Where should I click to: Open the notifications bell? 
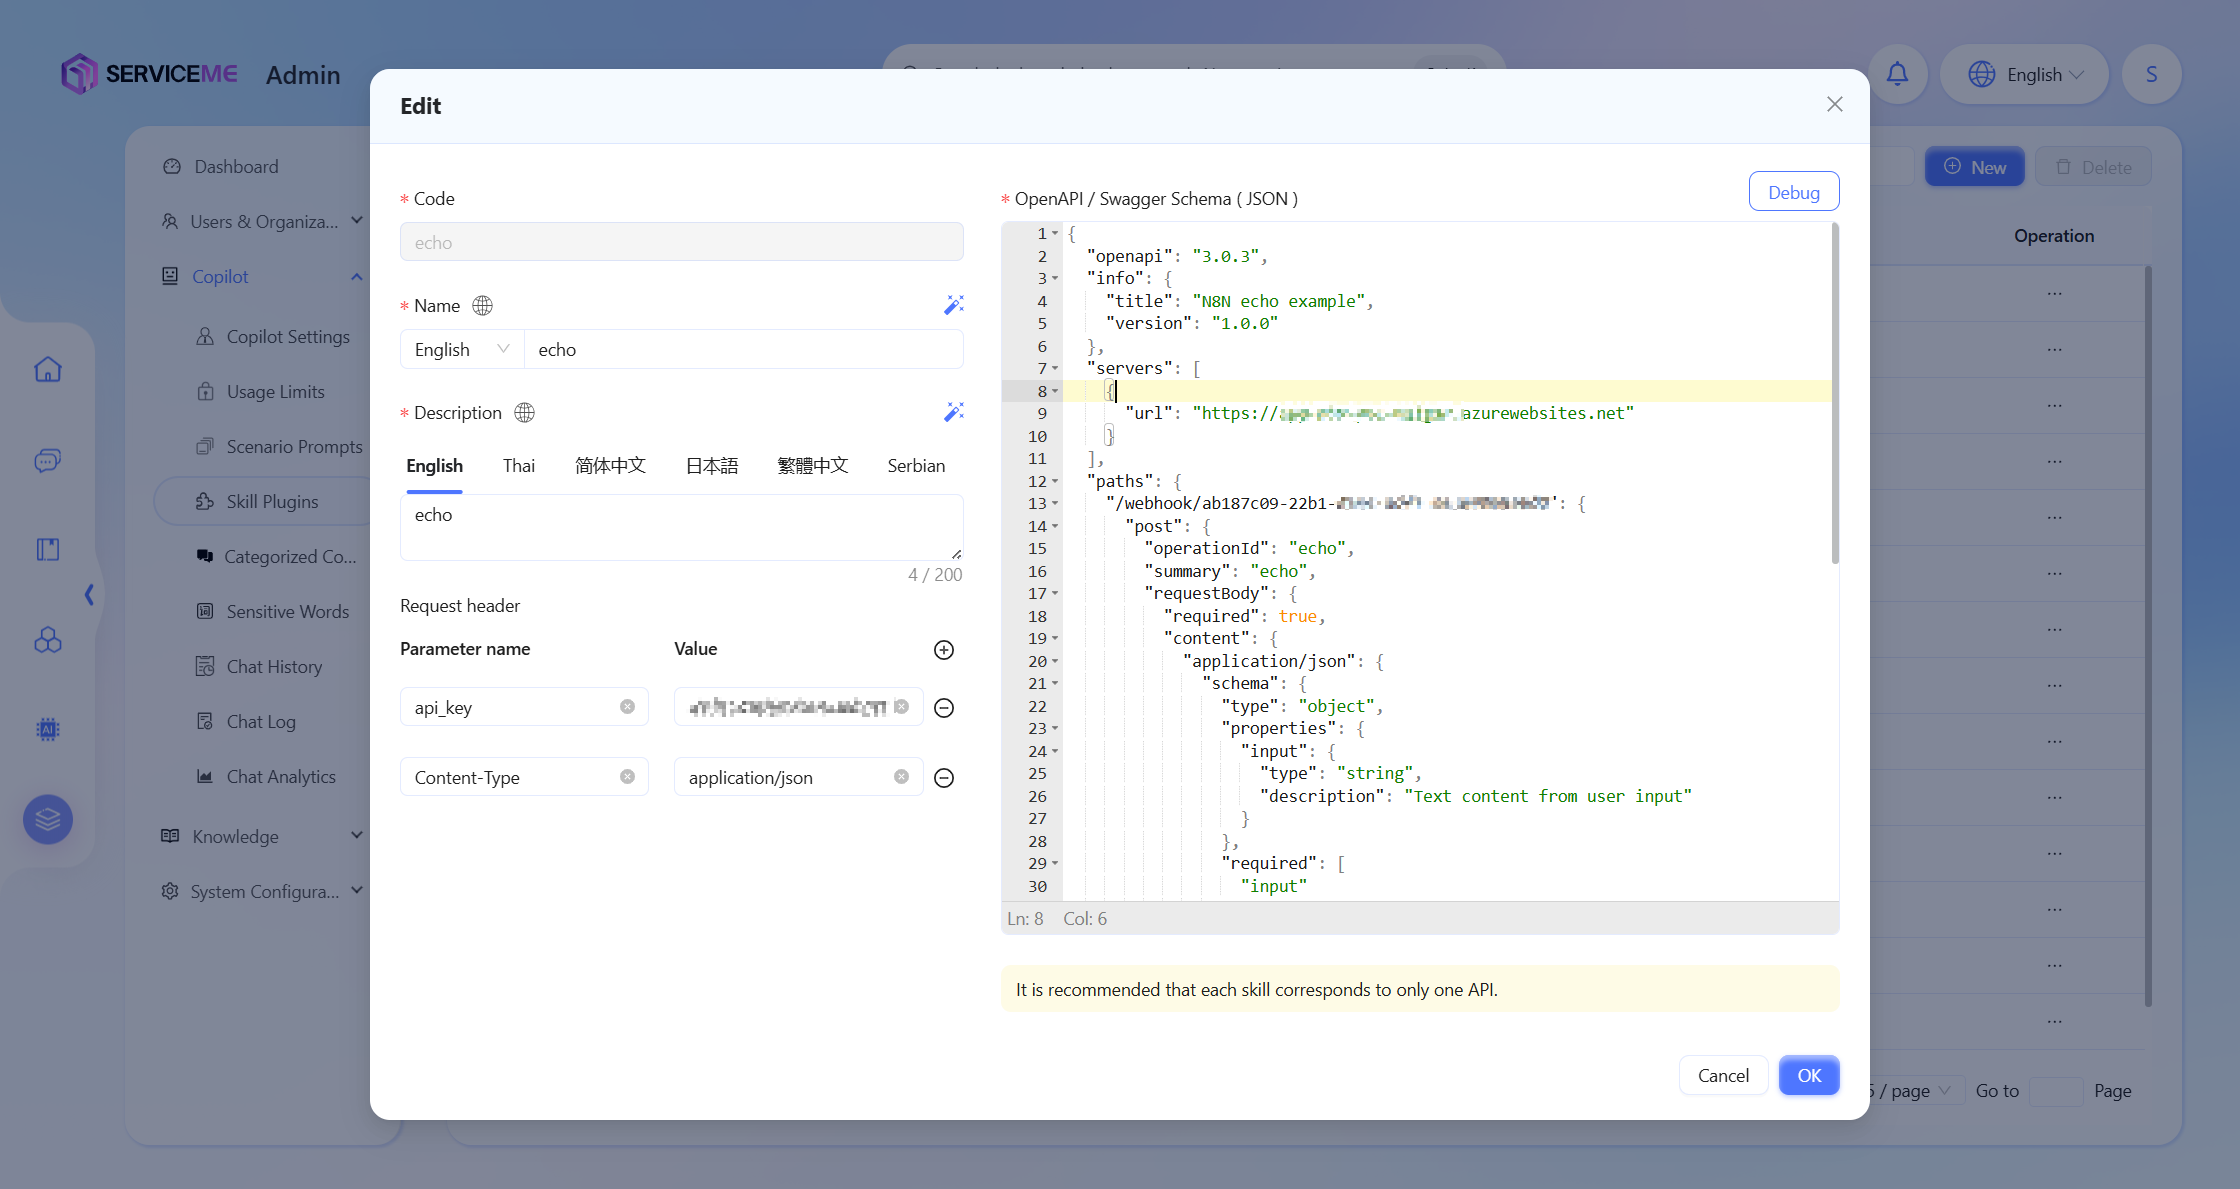1897,74
